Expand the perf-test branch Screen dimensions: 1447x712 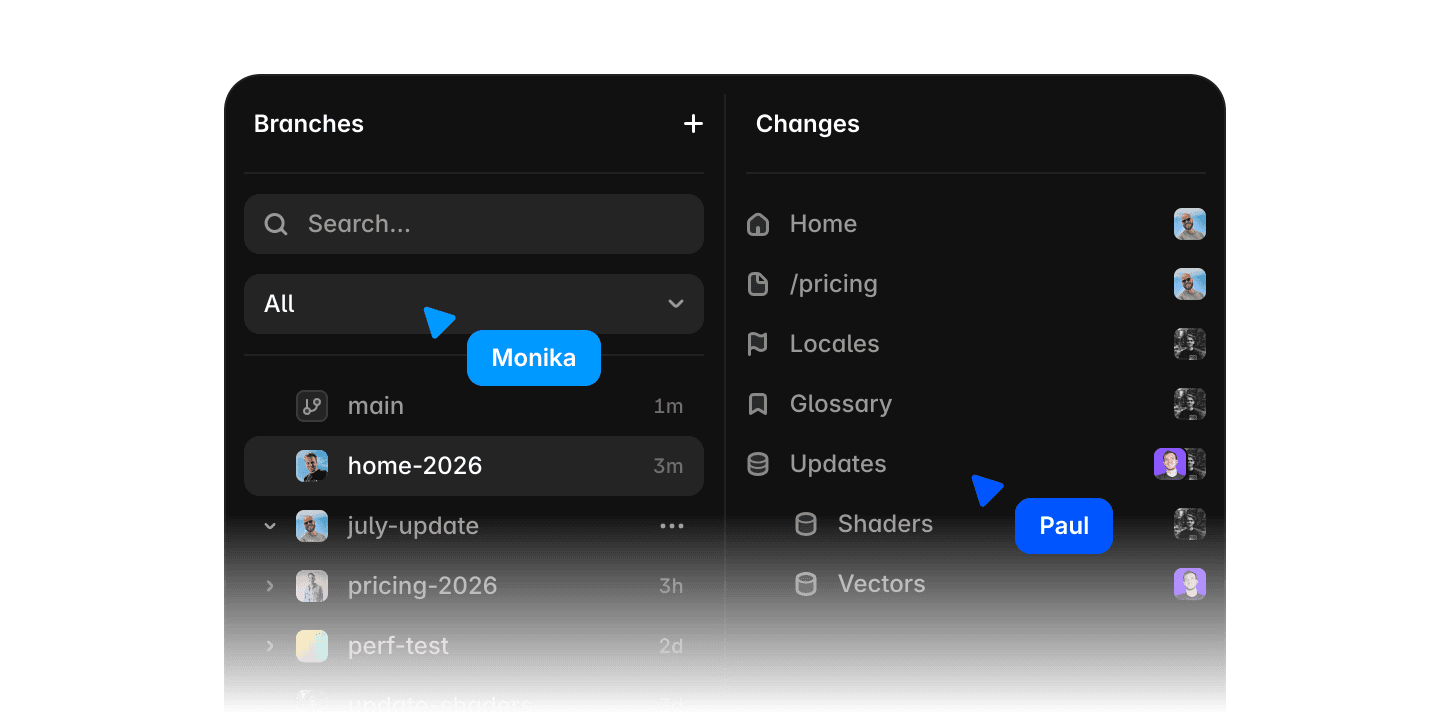click(x=269, y=646)
